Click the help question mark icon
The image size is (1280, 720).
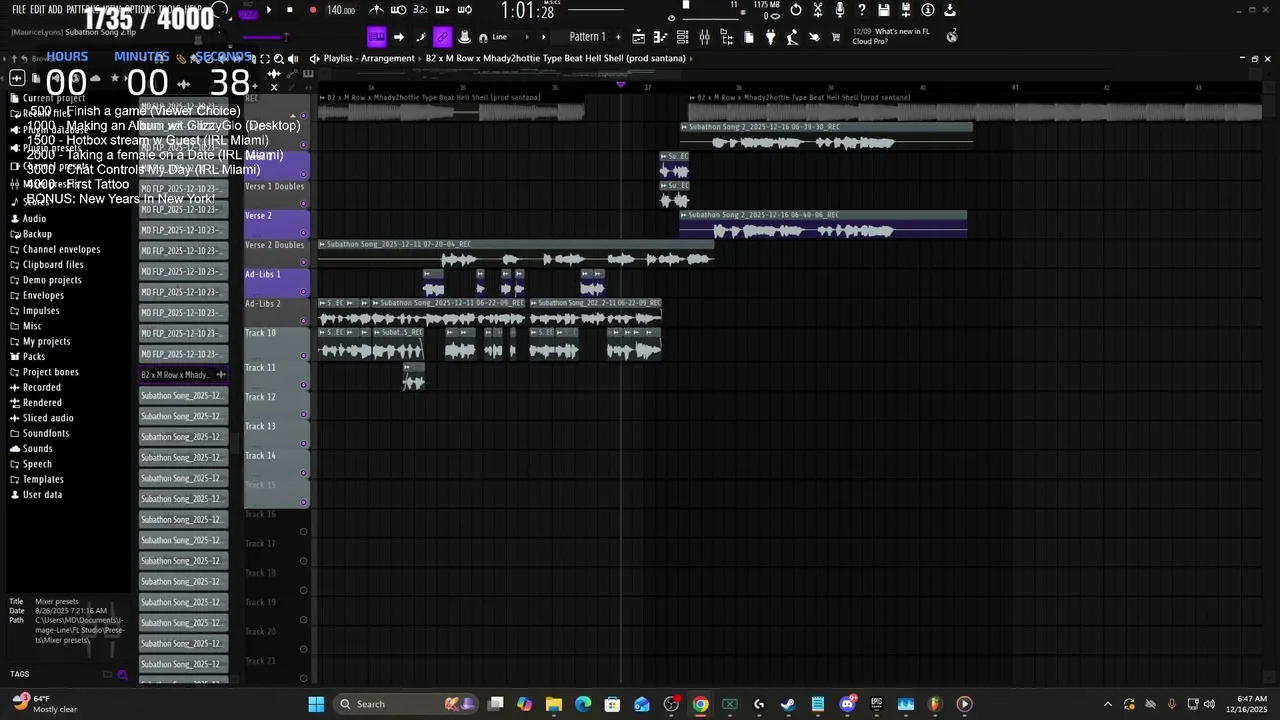pos(862,10)
